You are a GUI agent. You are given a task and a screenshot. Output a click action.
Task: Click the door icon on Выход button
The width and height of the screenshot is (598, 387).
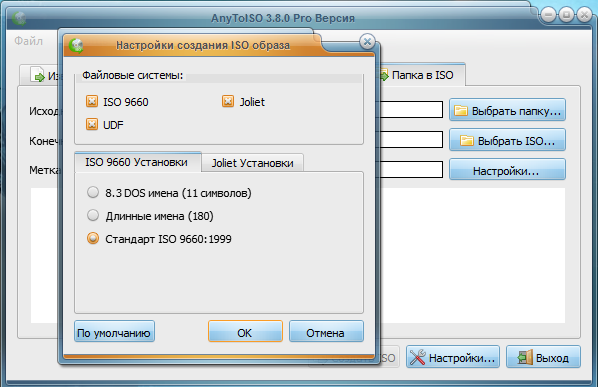point(525,357)
